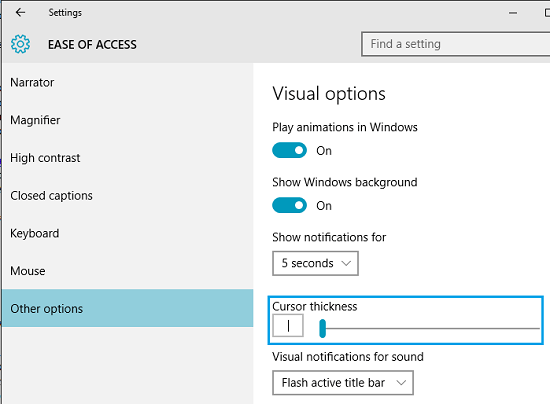Screen dimensions: 550x404
Task: Click the Cursor thickness slider handle
Action: point(322,329)
